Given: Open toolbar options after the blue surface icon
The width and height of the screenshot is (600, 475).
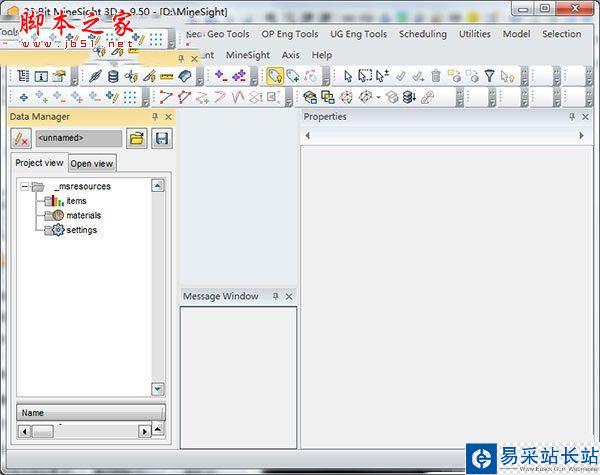Looking at the screenshot, I should [x=200, y=77].
